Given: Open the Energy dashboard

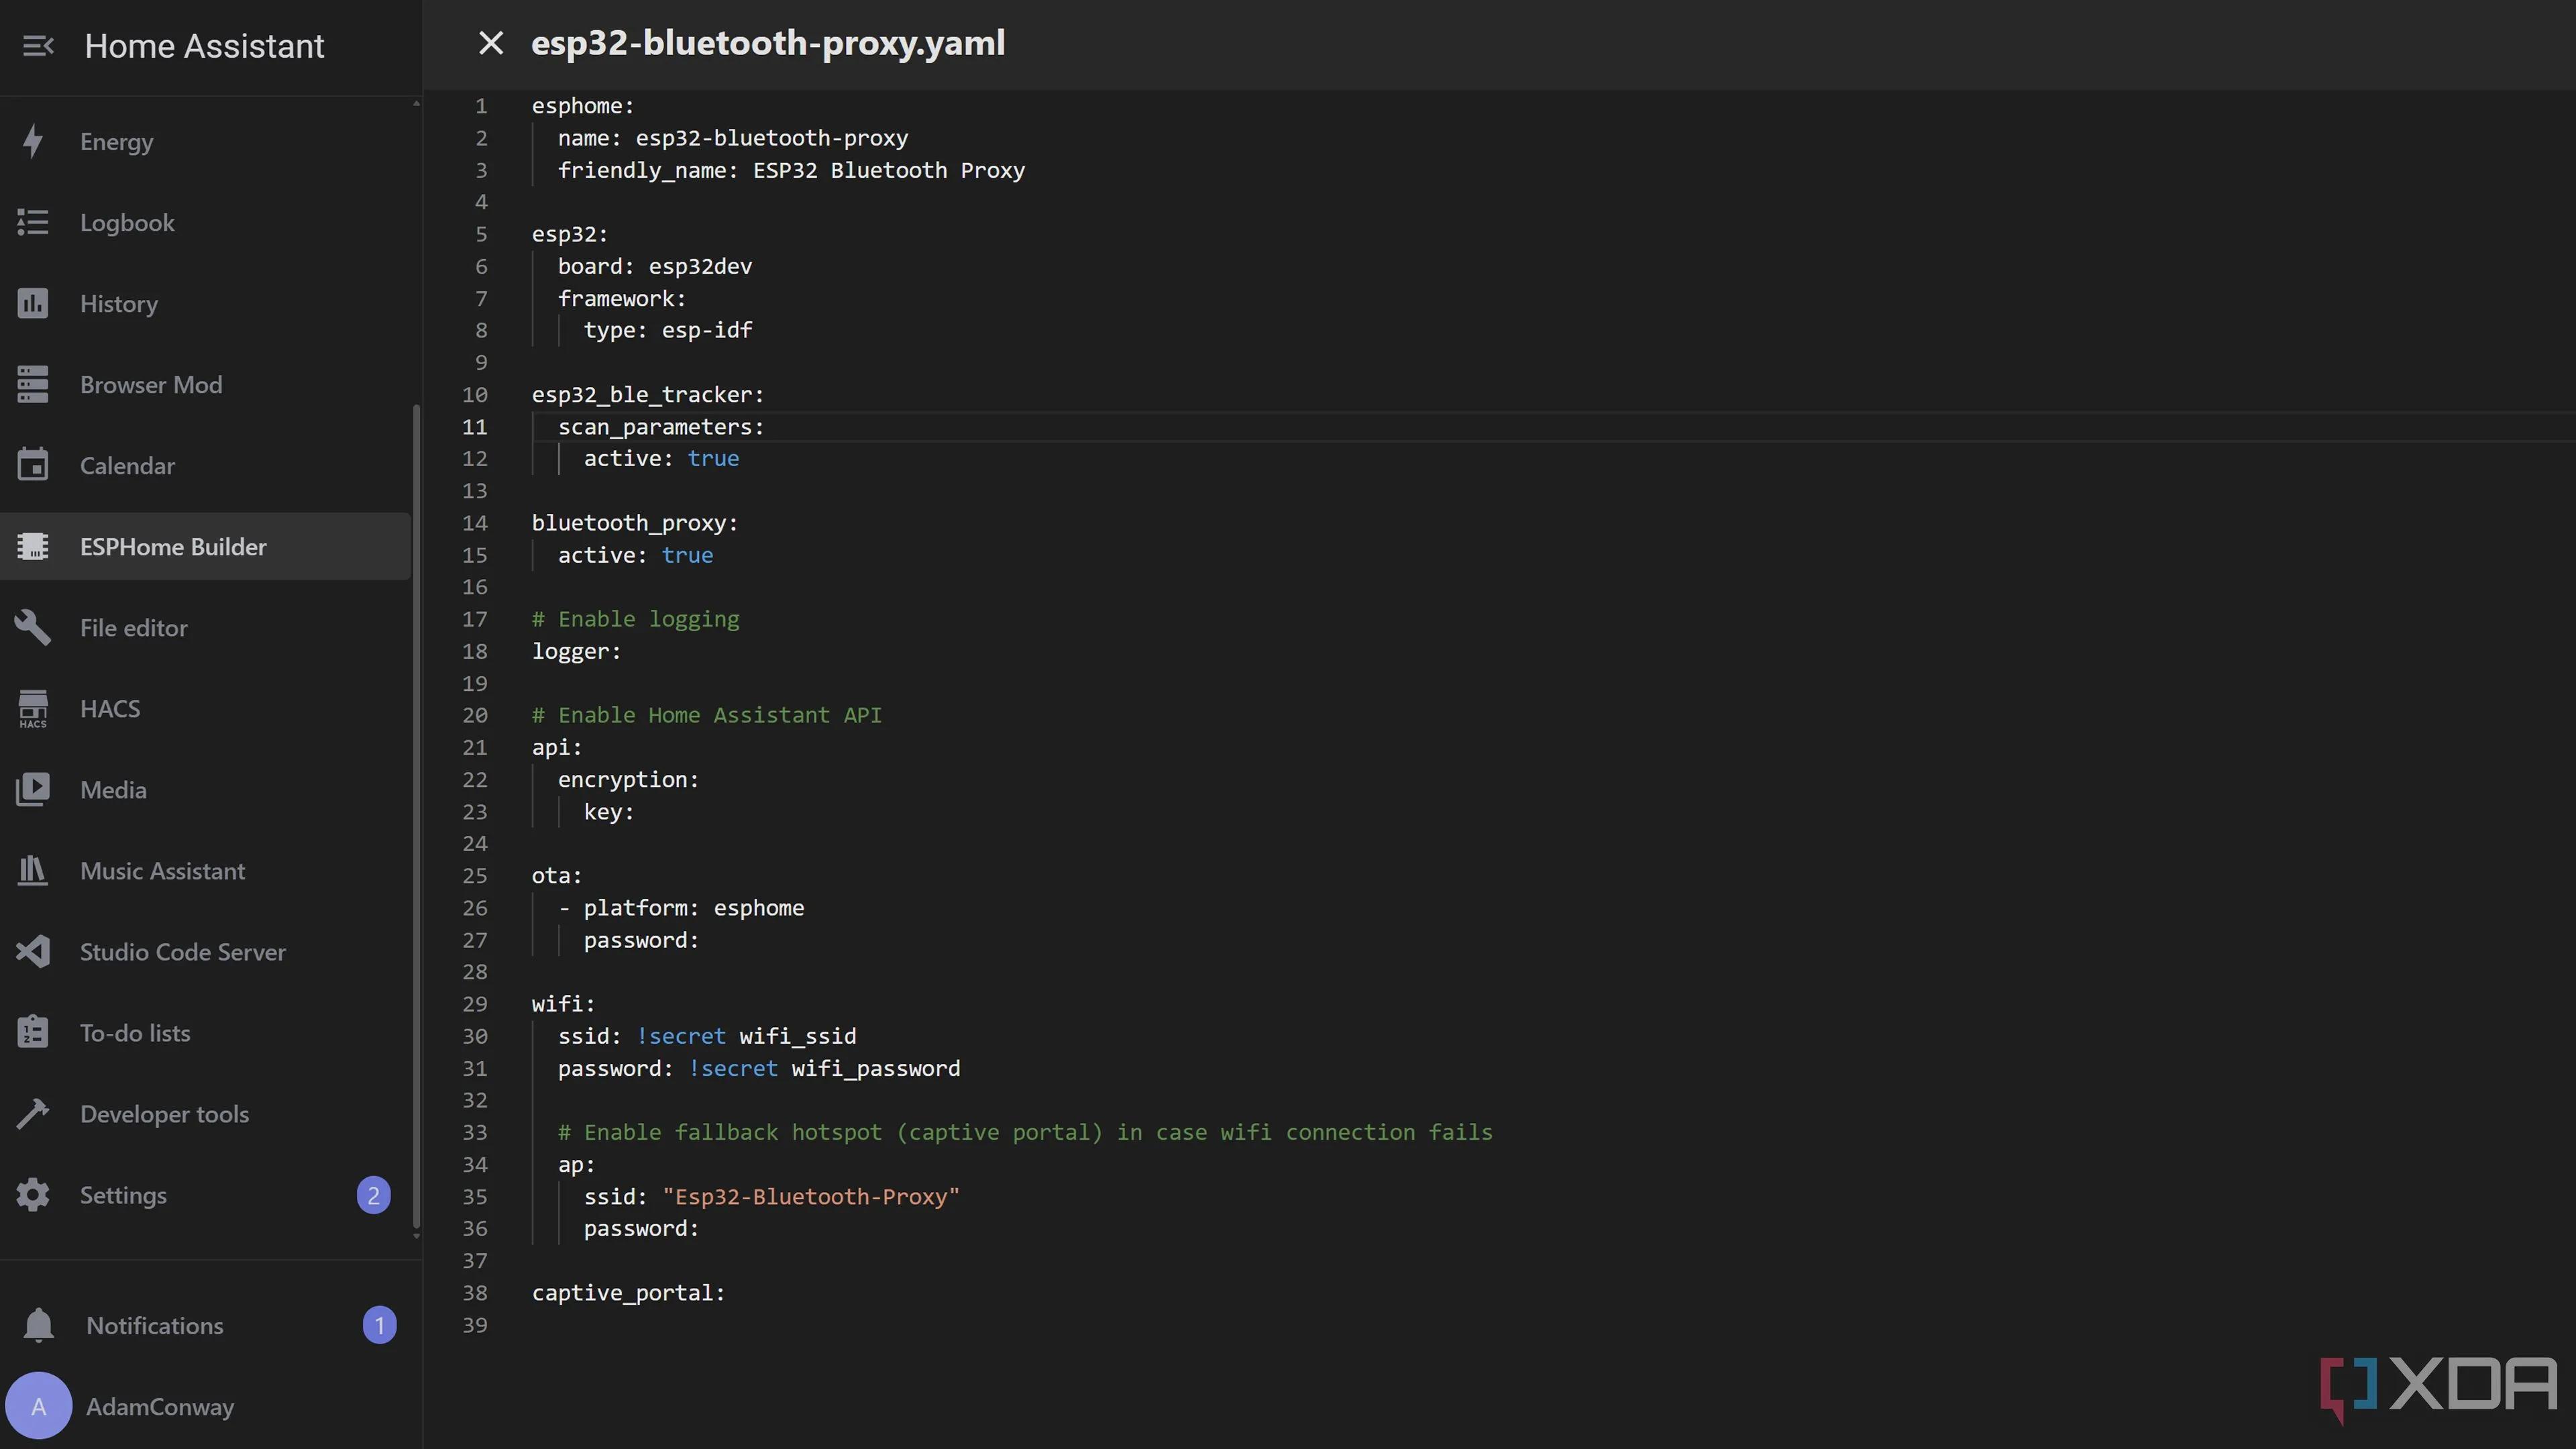Looking at the screenshot, I should [x=205, y=141].
